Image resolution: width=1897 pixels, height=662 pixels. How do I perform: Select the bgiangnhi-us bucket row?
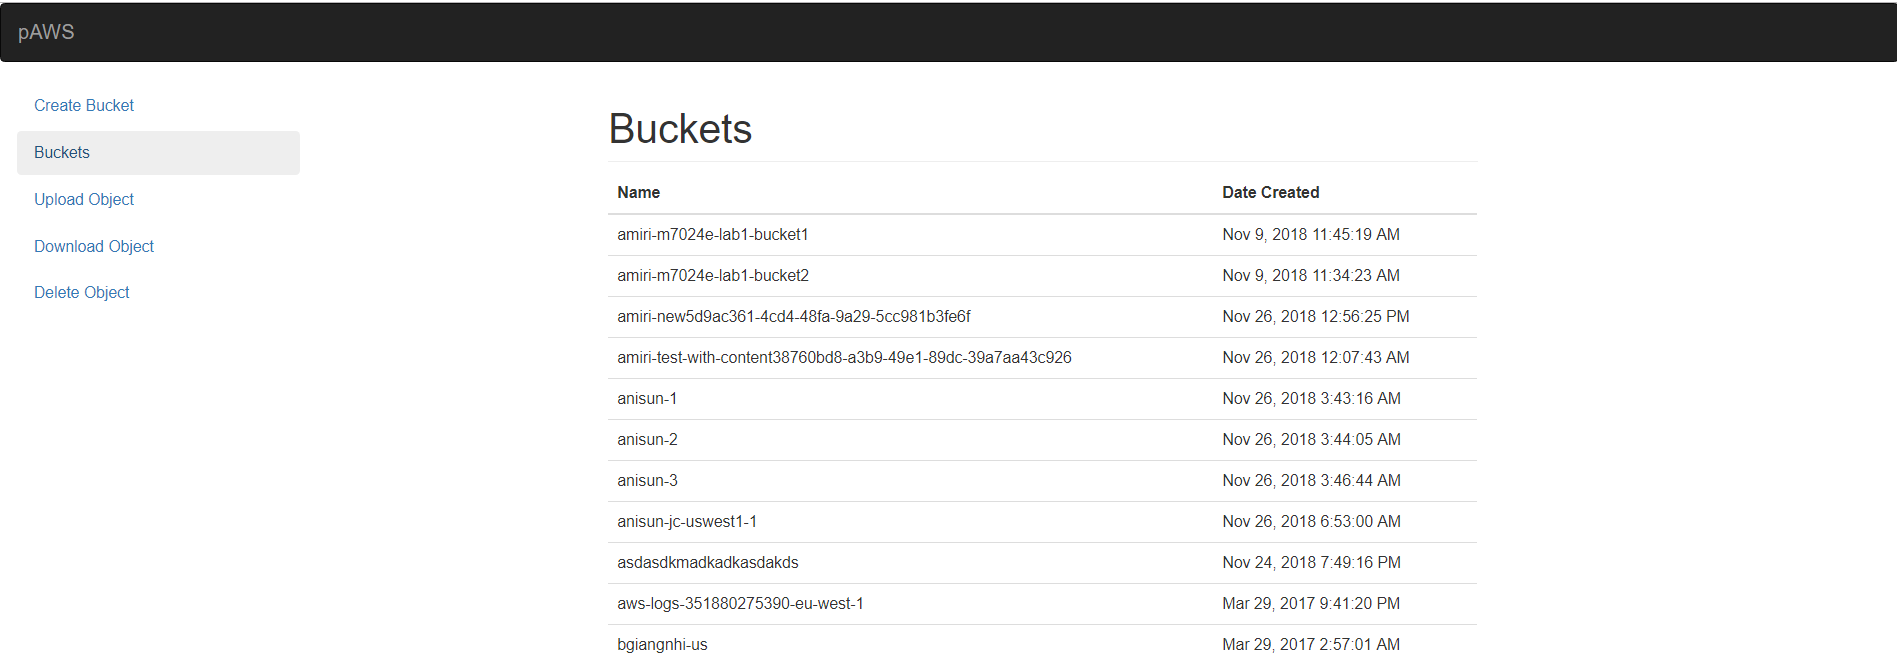pos(662,644)
